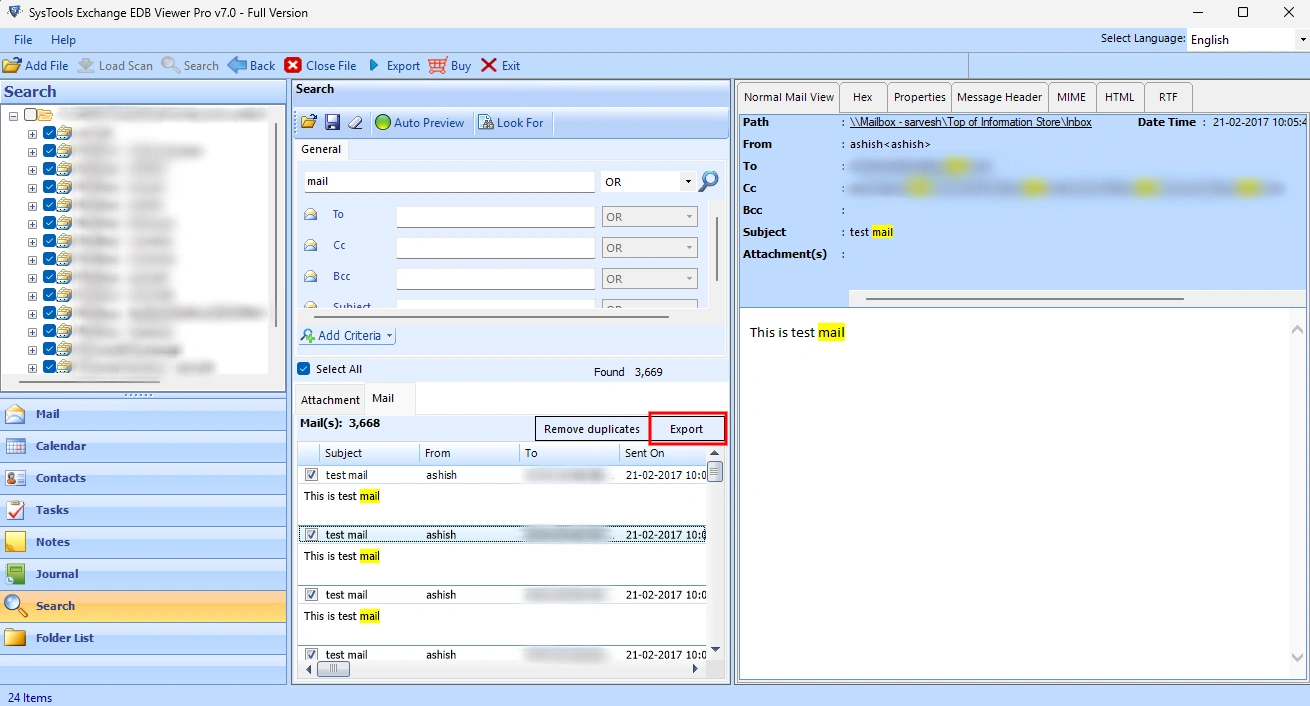Toggle Auto Preview in the Search toolbar
1310x706 pixels.
[420, 122]
